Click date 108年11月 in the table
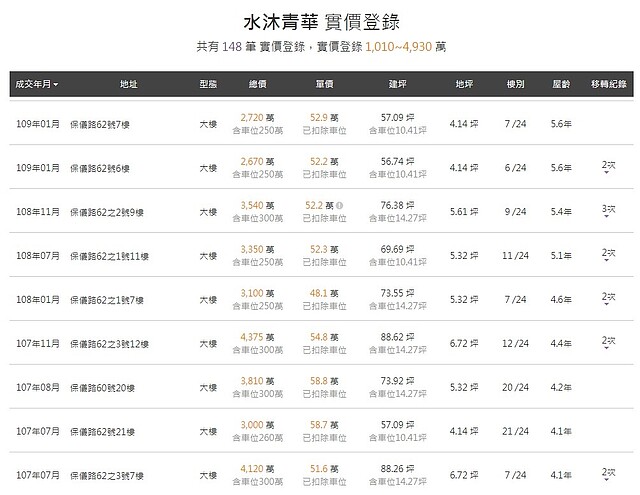Viewport: 640px width, 495px height. (38, 212)
